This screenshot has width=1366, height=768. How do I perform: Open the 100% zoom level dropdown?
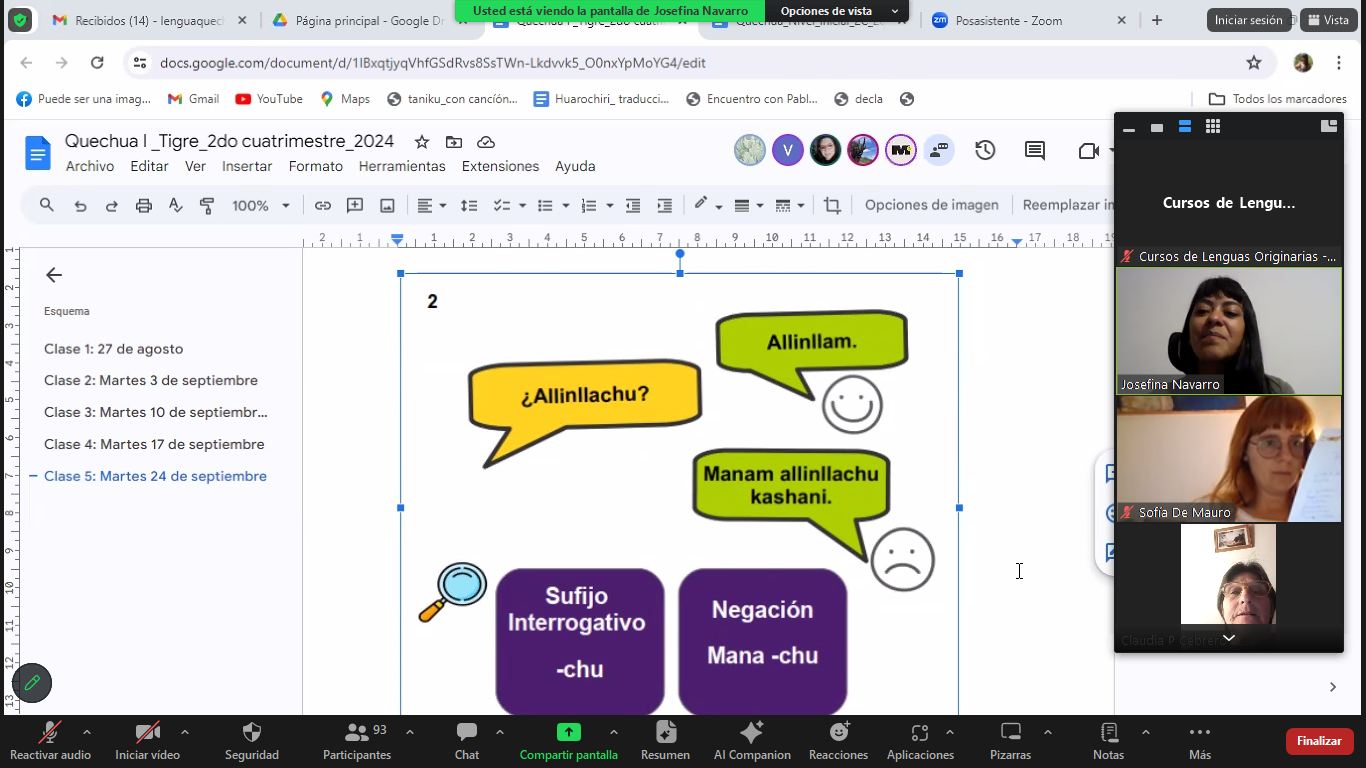point(260,205)
